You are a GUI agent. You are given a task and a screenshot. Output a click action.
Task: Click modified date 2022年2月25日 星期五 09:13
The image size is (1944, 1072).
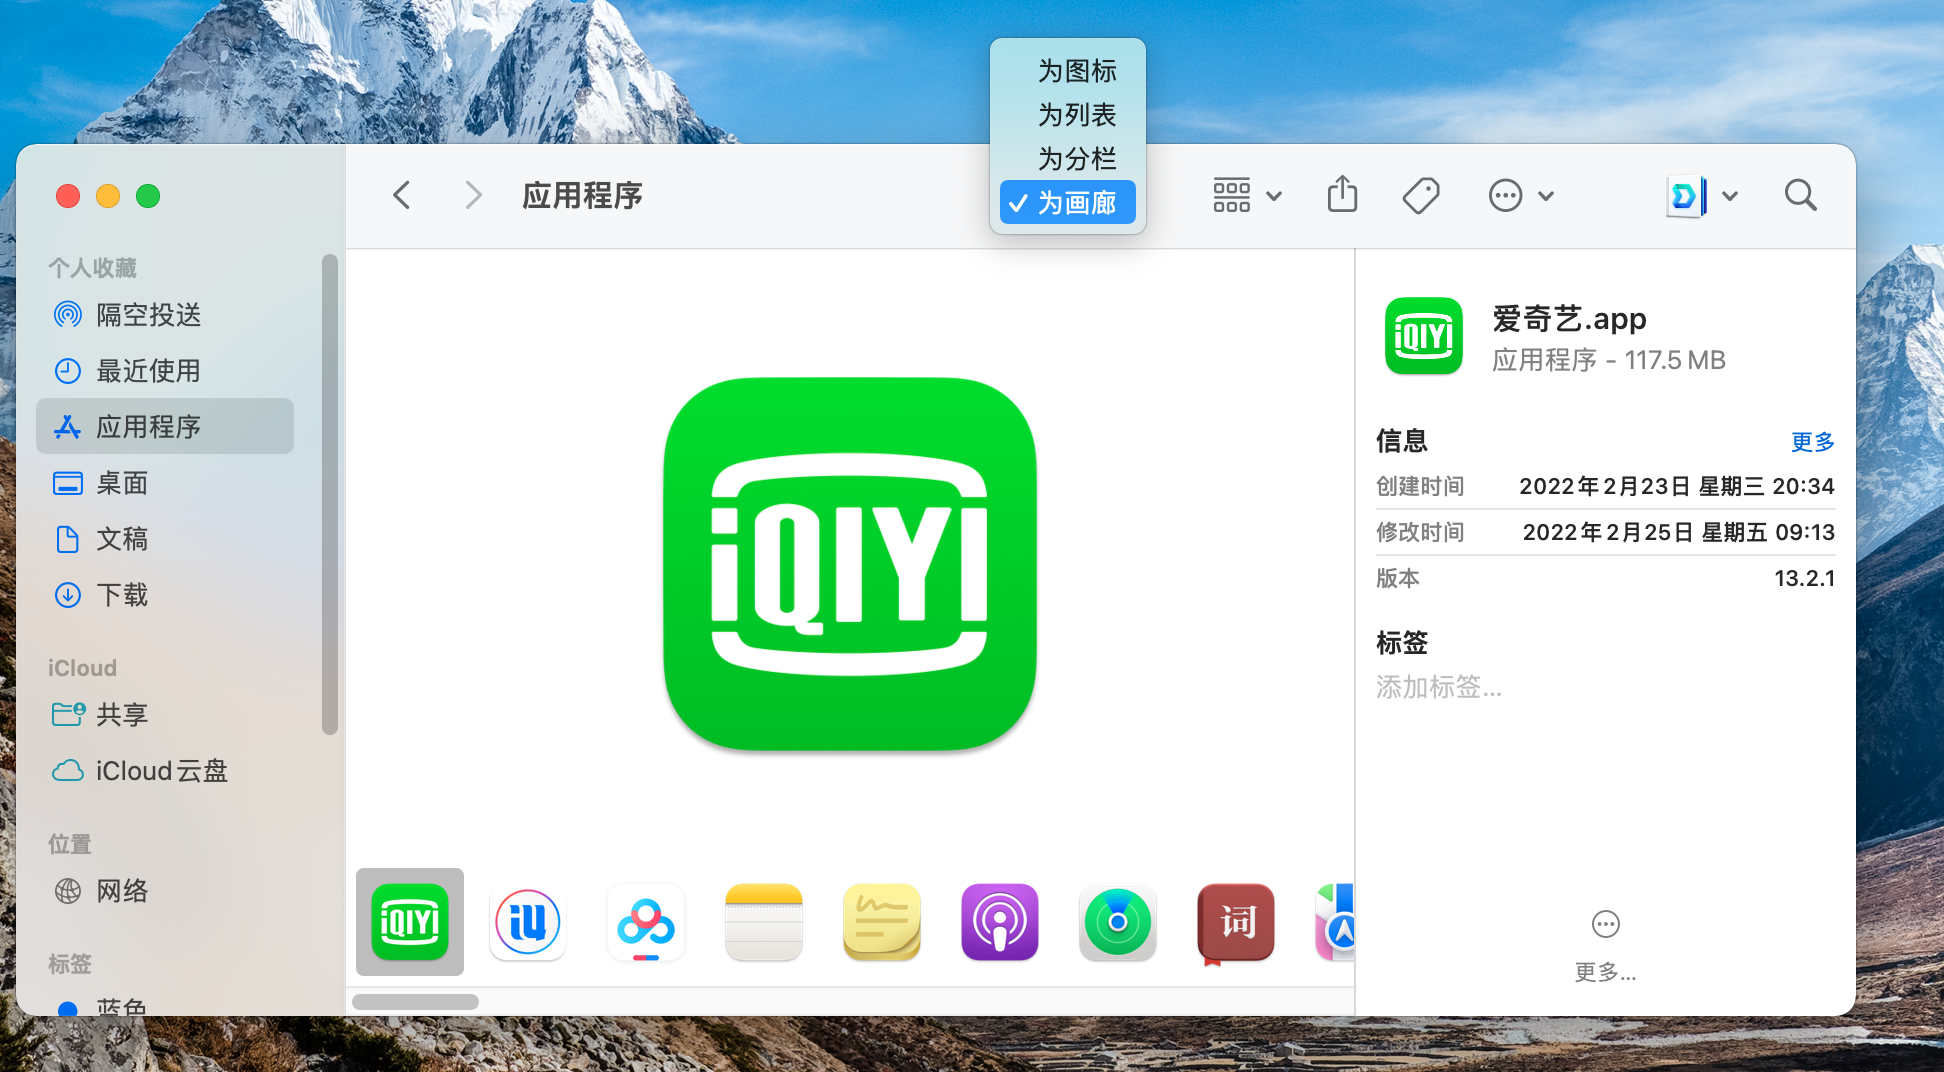pyautogui.click(x=1679, y=532)
